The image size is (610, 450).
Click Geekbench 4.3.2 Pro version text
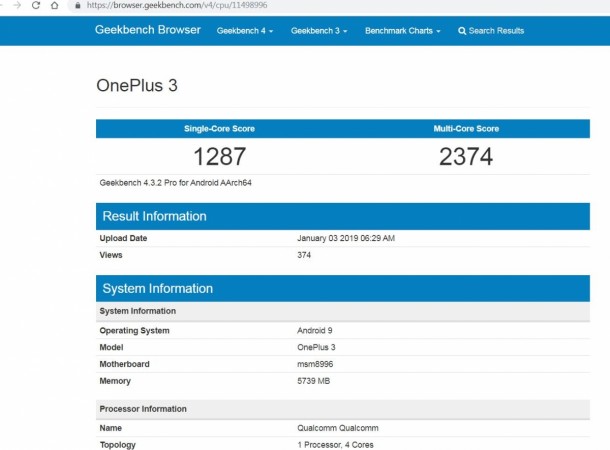click(x=175, y=183)
